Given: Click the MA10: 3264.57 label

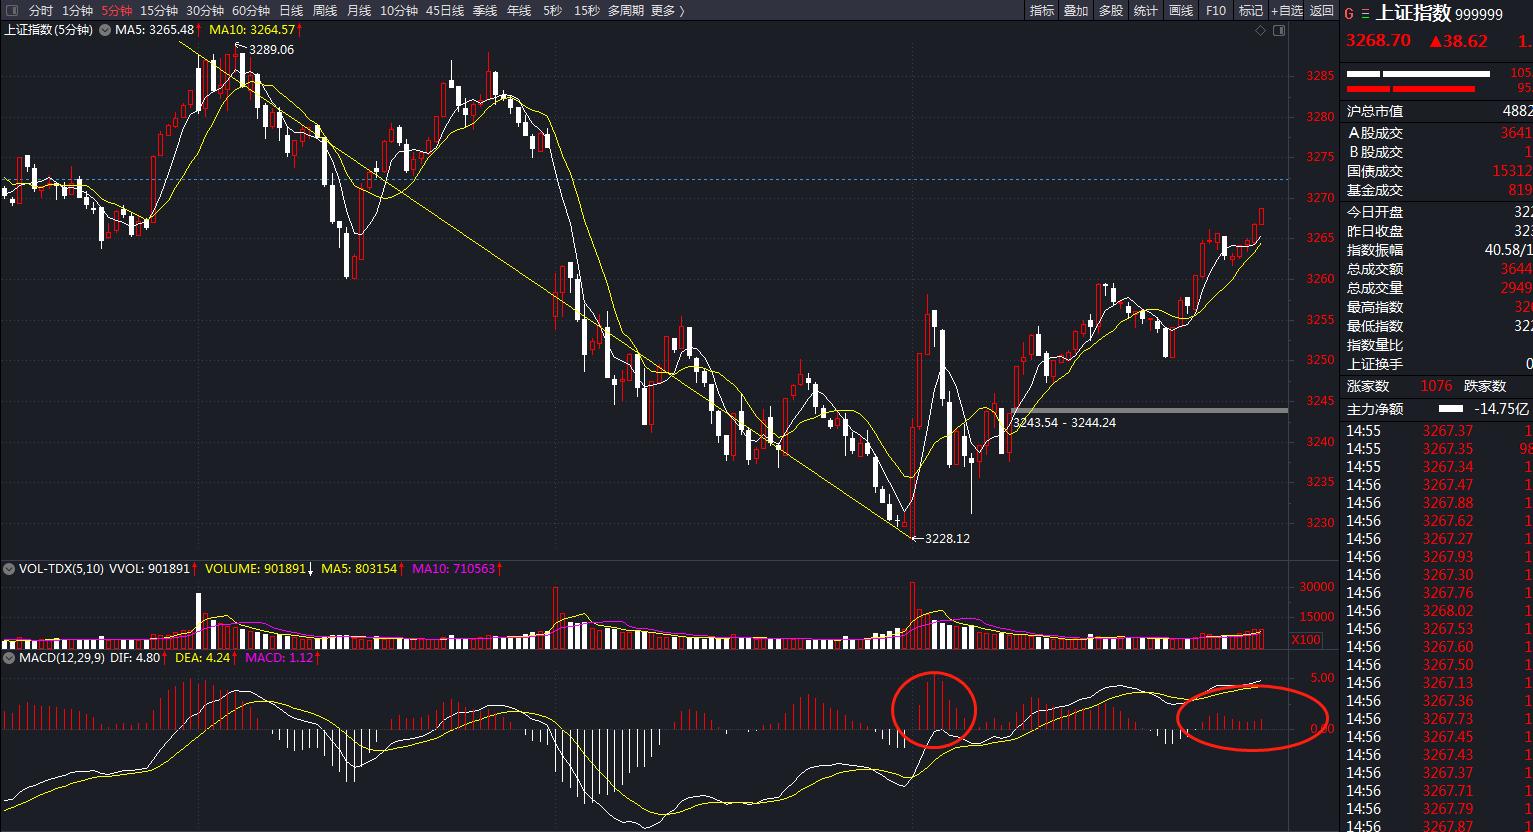Looking at the screenshot, I should coord(250,30).
